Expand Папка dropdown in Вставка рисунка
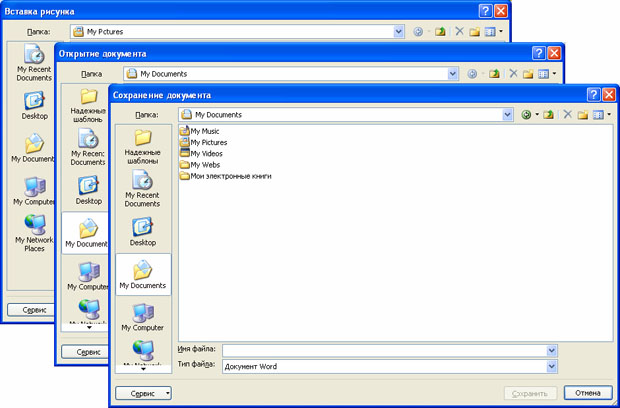Image resolution: width=620 pixels, height=408 pixels. [399, 32]
